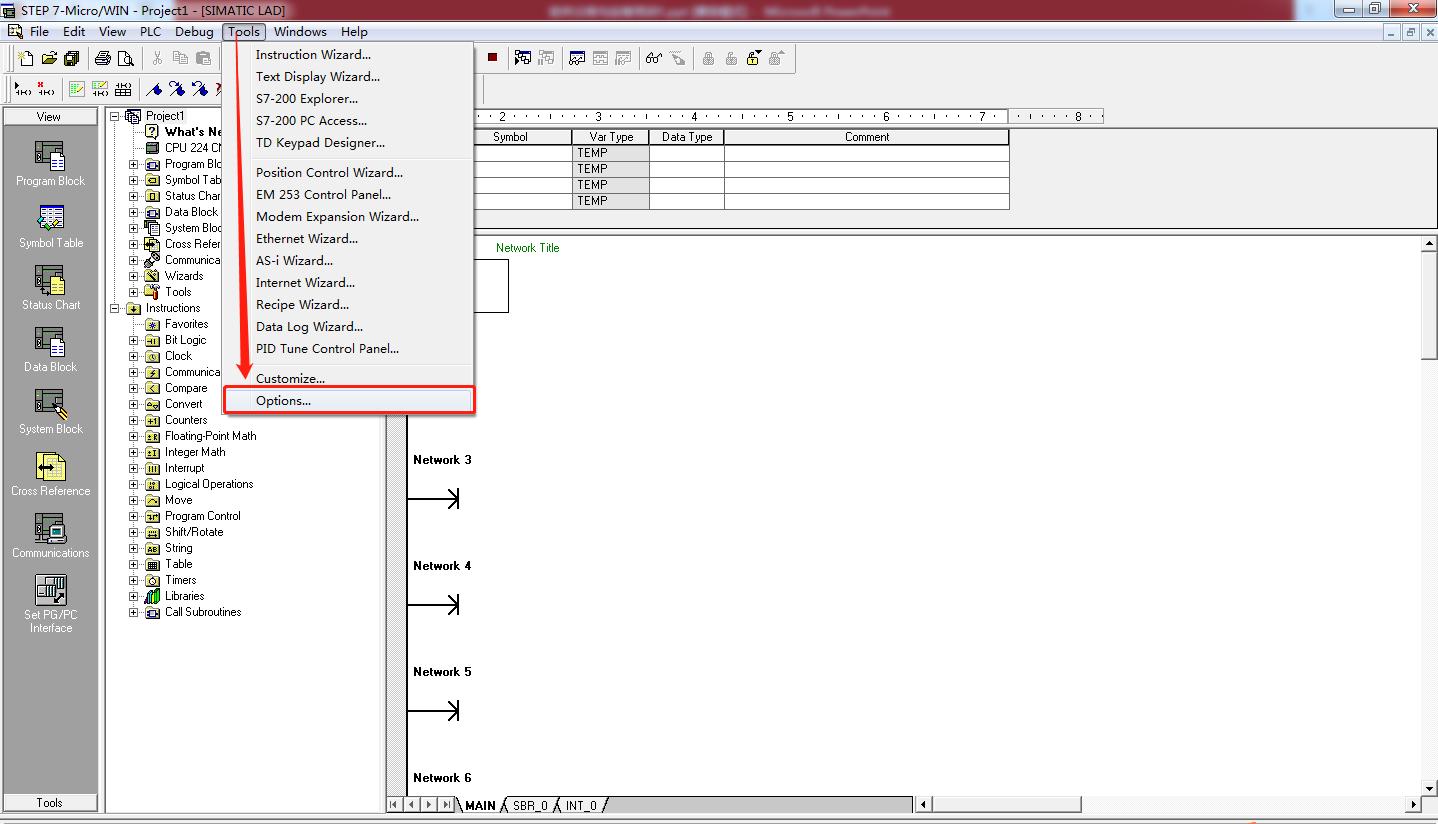Open Symbol Table from View sidebar
Screen dimensions: 1438x824
[50, 226]
